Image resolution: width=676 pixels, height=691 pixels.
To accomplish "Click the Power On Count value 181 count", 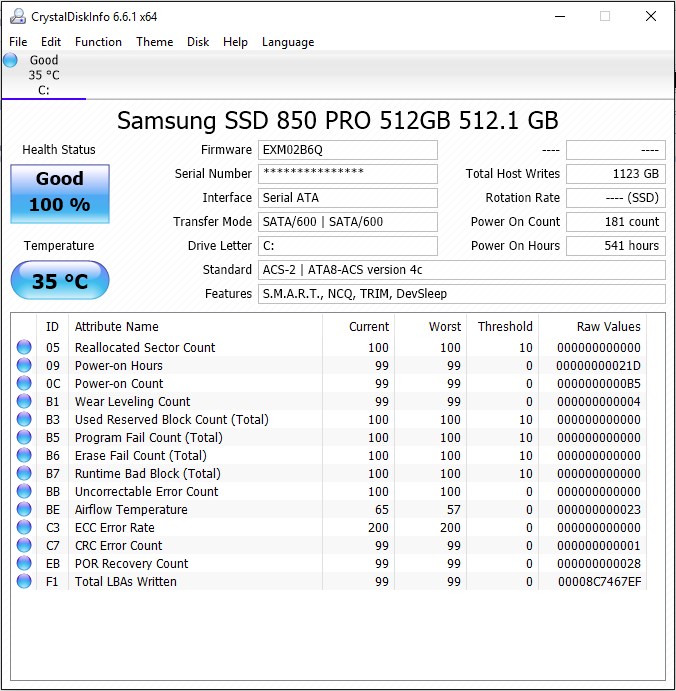I will (x=616, y=222).
